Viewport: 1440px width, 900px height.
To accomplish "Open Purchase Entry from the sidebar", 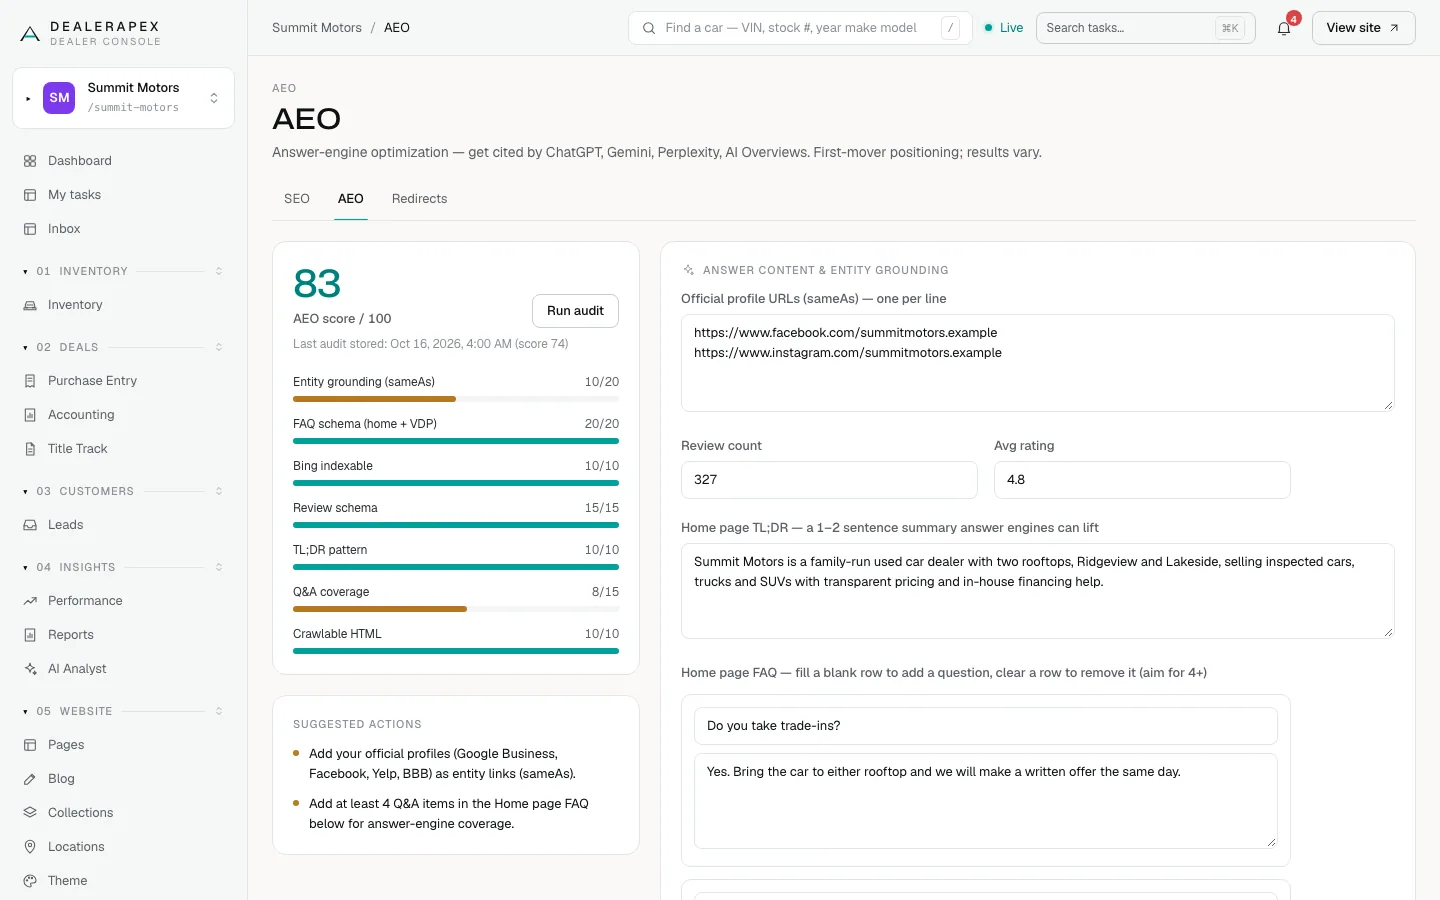I will (93, 381).
